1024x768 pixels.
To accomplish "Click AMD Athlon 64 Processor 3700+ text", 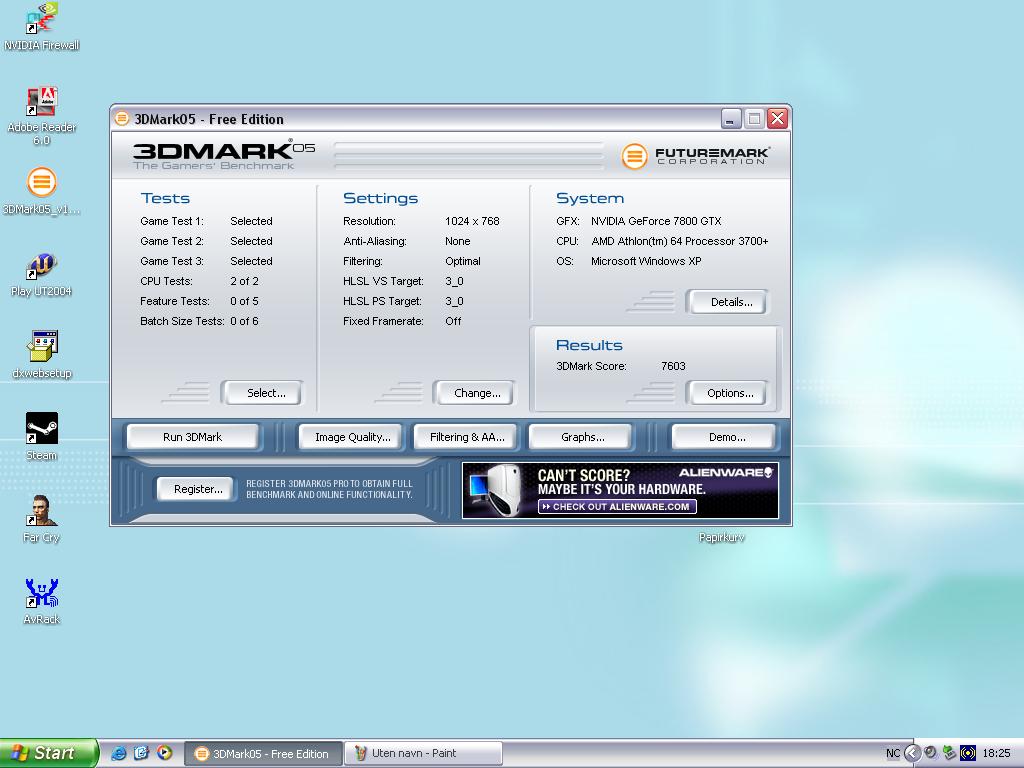I will 679,242.
